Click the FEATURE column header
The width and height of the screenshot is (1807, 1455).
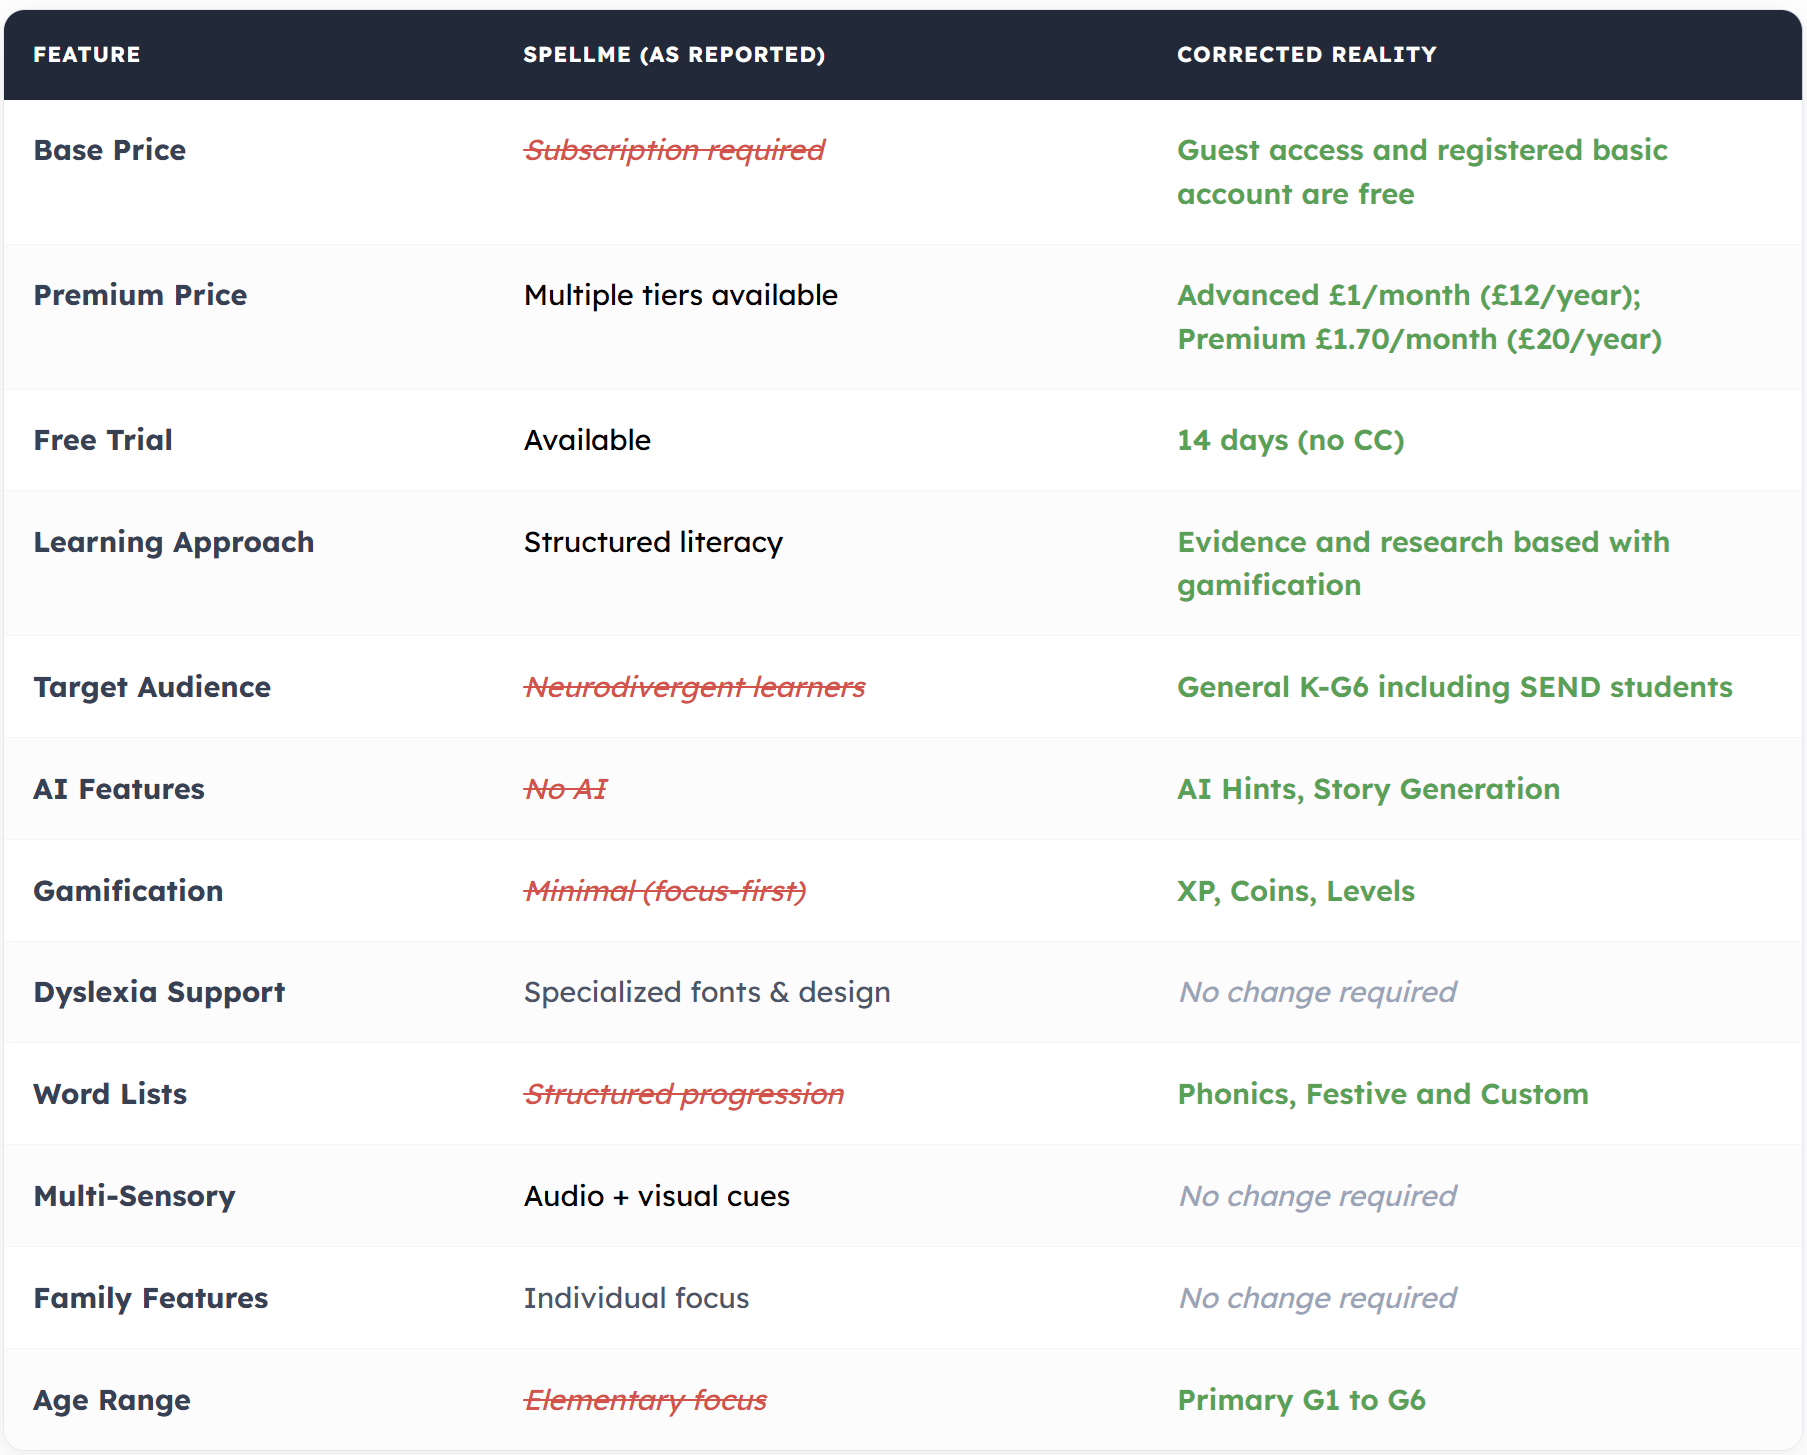coord(87,55)
